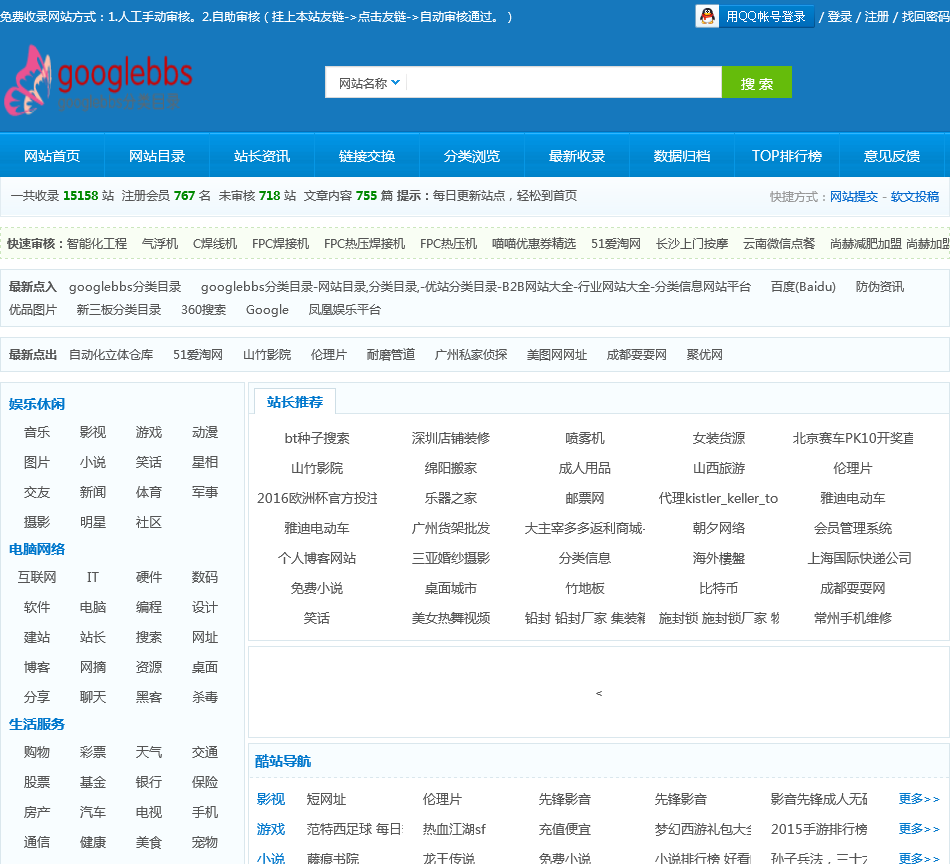Select 链接交换 in the navigation bar
Screen dimensions: 950x864
(367, 156)
